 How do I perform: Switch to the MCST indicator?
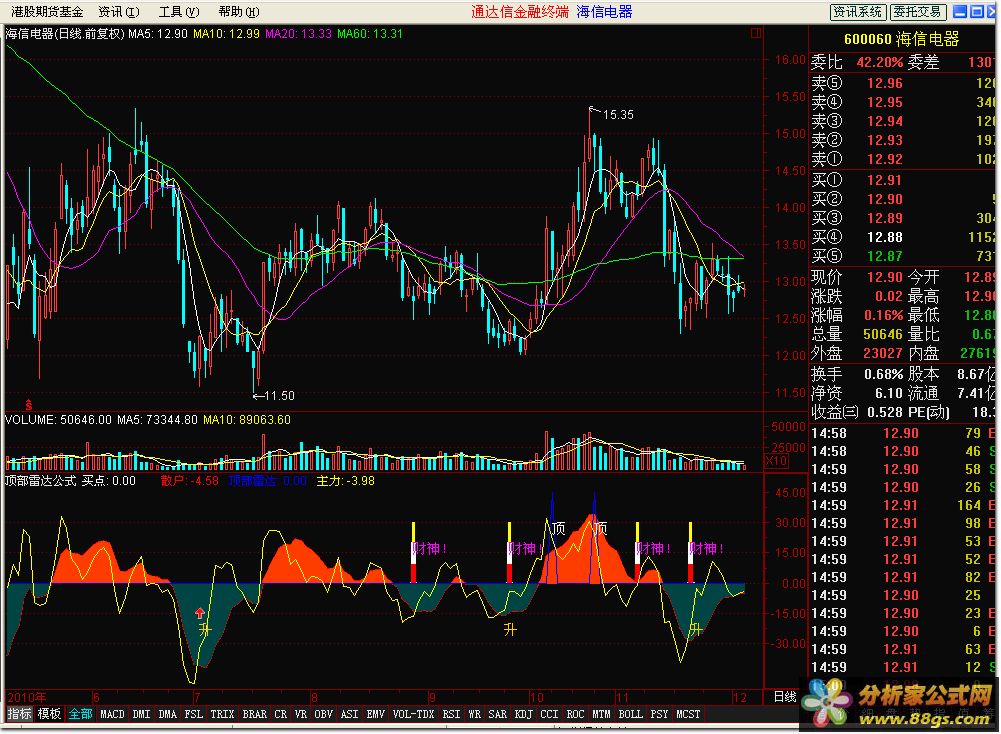688,714
